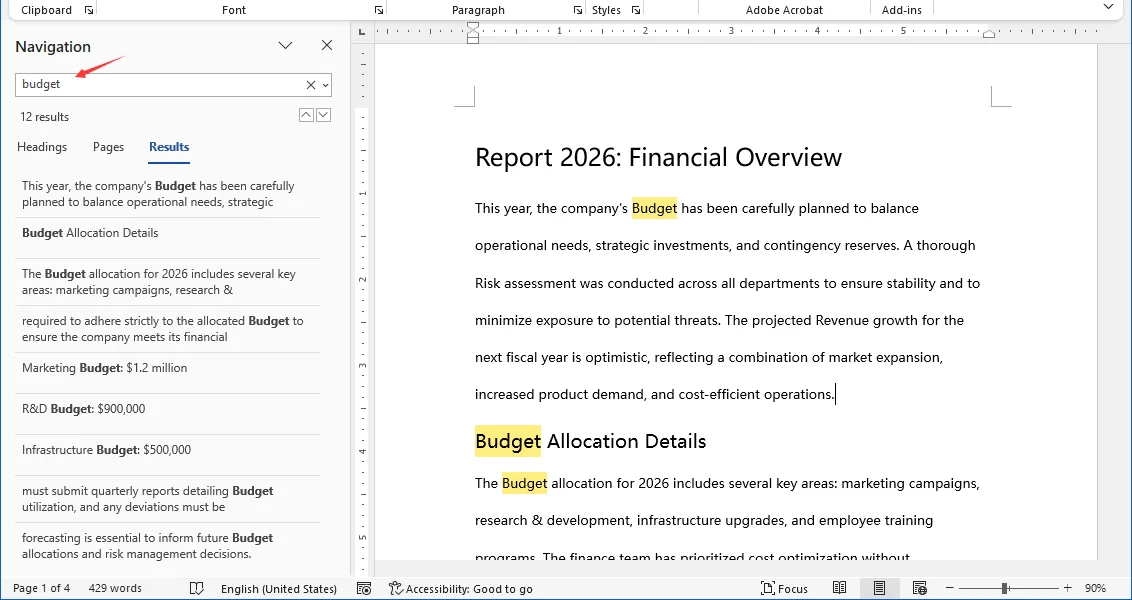Collapse the Navigation pane chevron
The width and height of the screenshot is (1132, 600).
coord(285,45)
